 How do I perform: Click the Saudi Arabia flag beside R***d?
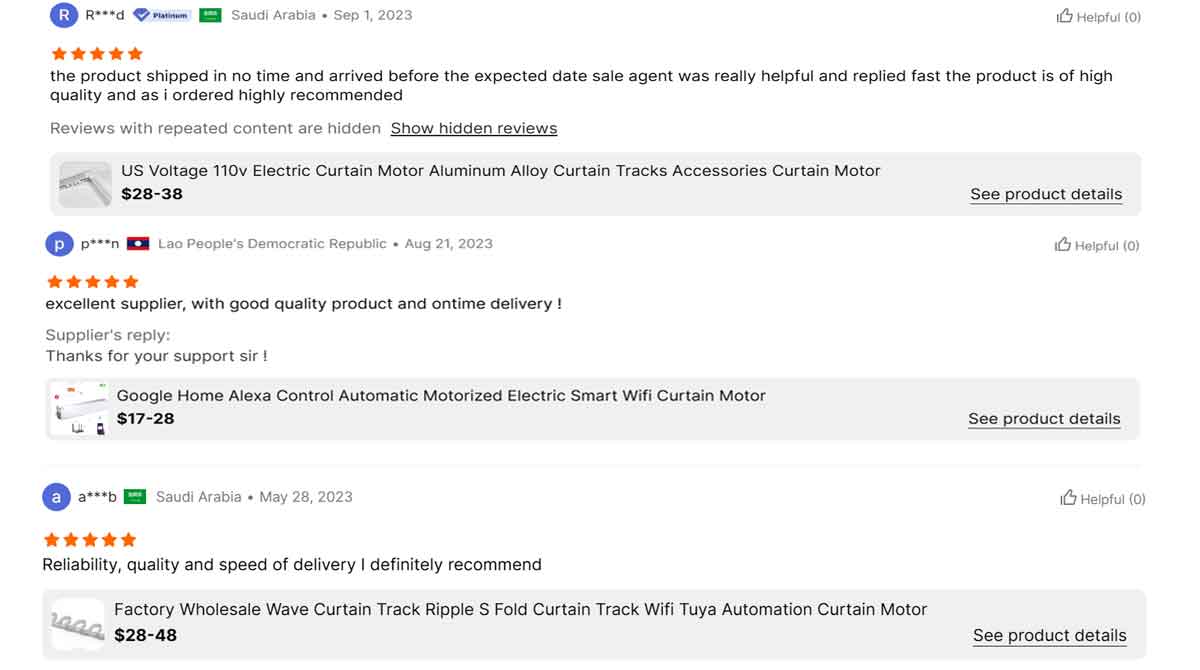click(x=210, y=15)
